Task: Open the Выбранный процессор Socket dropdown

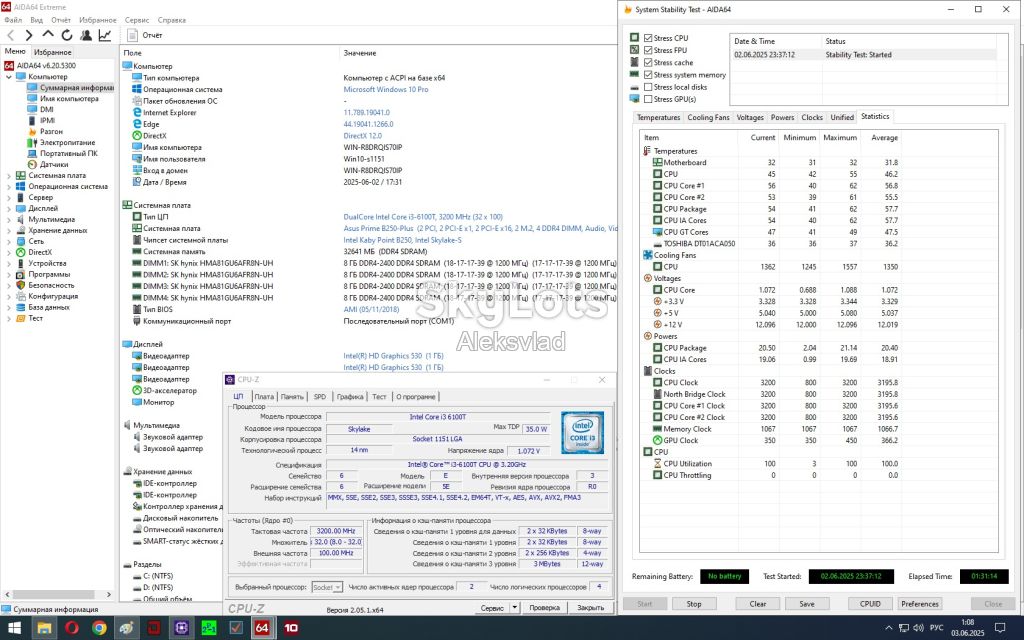Action: (327, 587)
